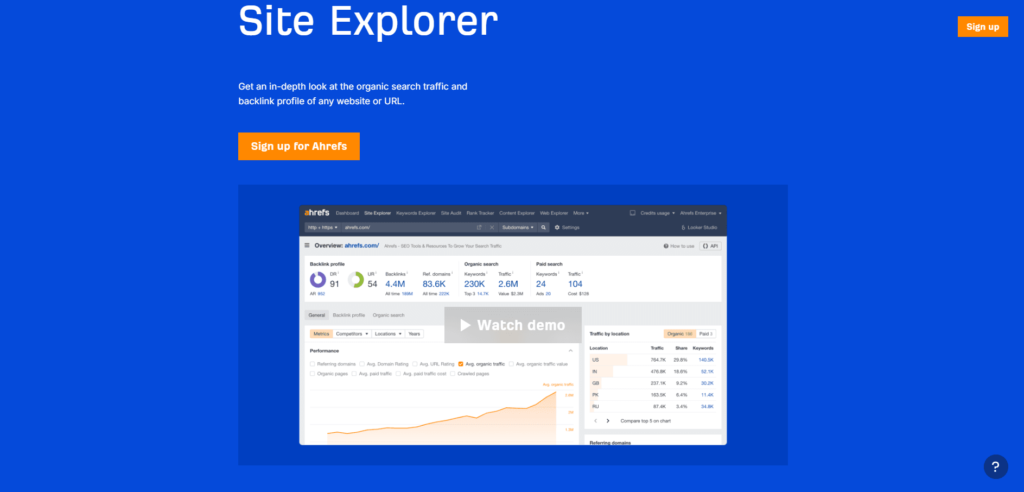Open the Subdomains dropdown
The image size is (1024, 492).
click(x=519, y=227)
